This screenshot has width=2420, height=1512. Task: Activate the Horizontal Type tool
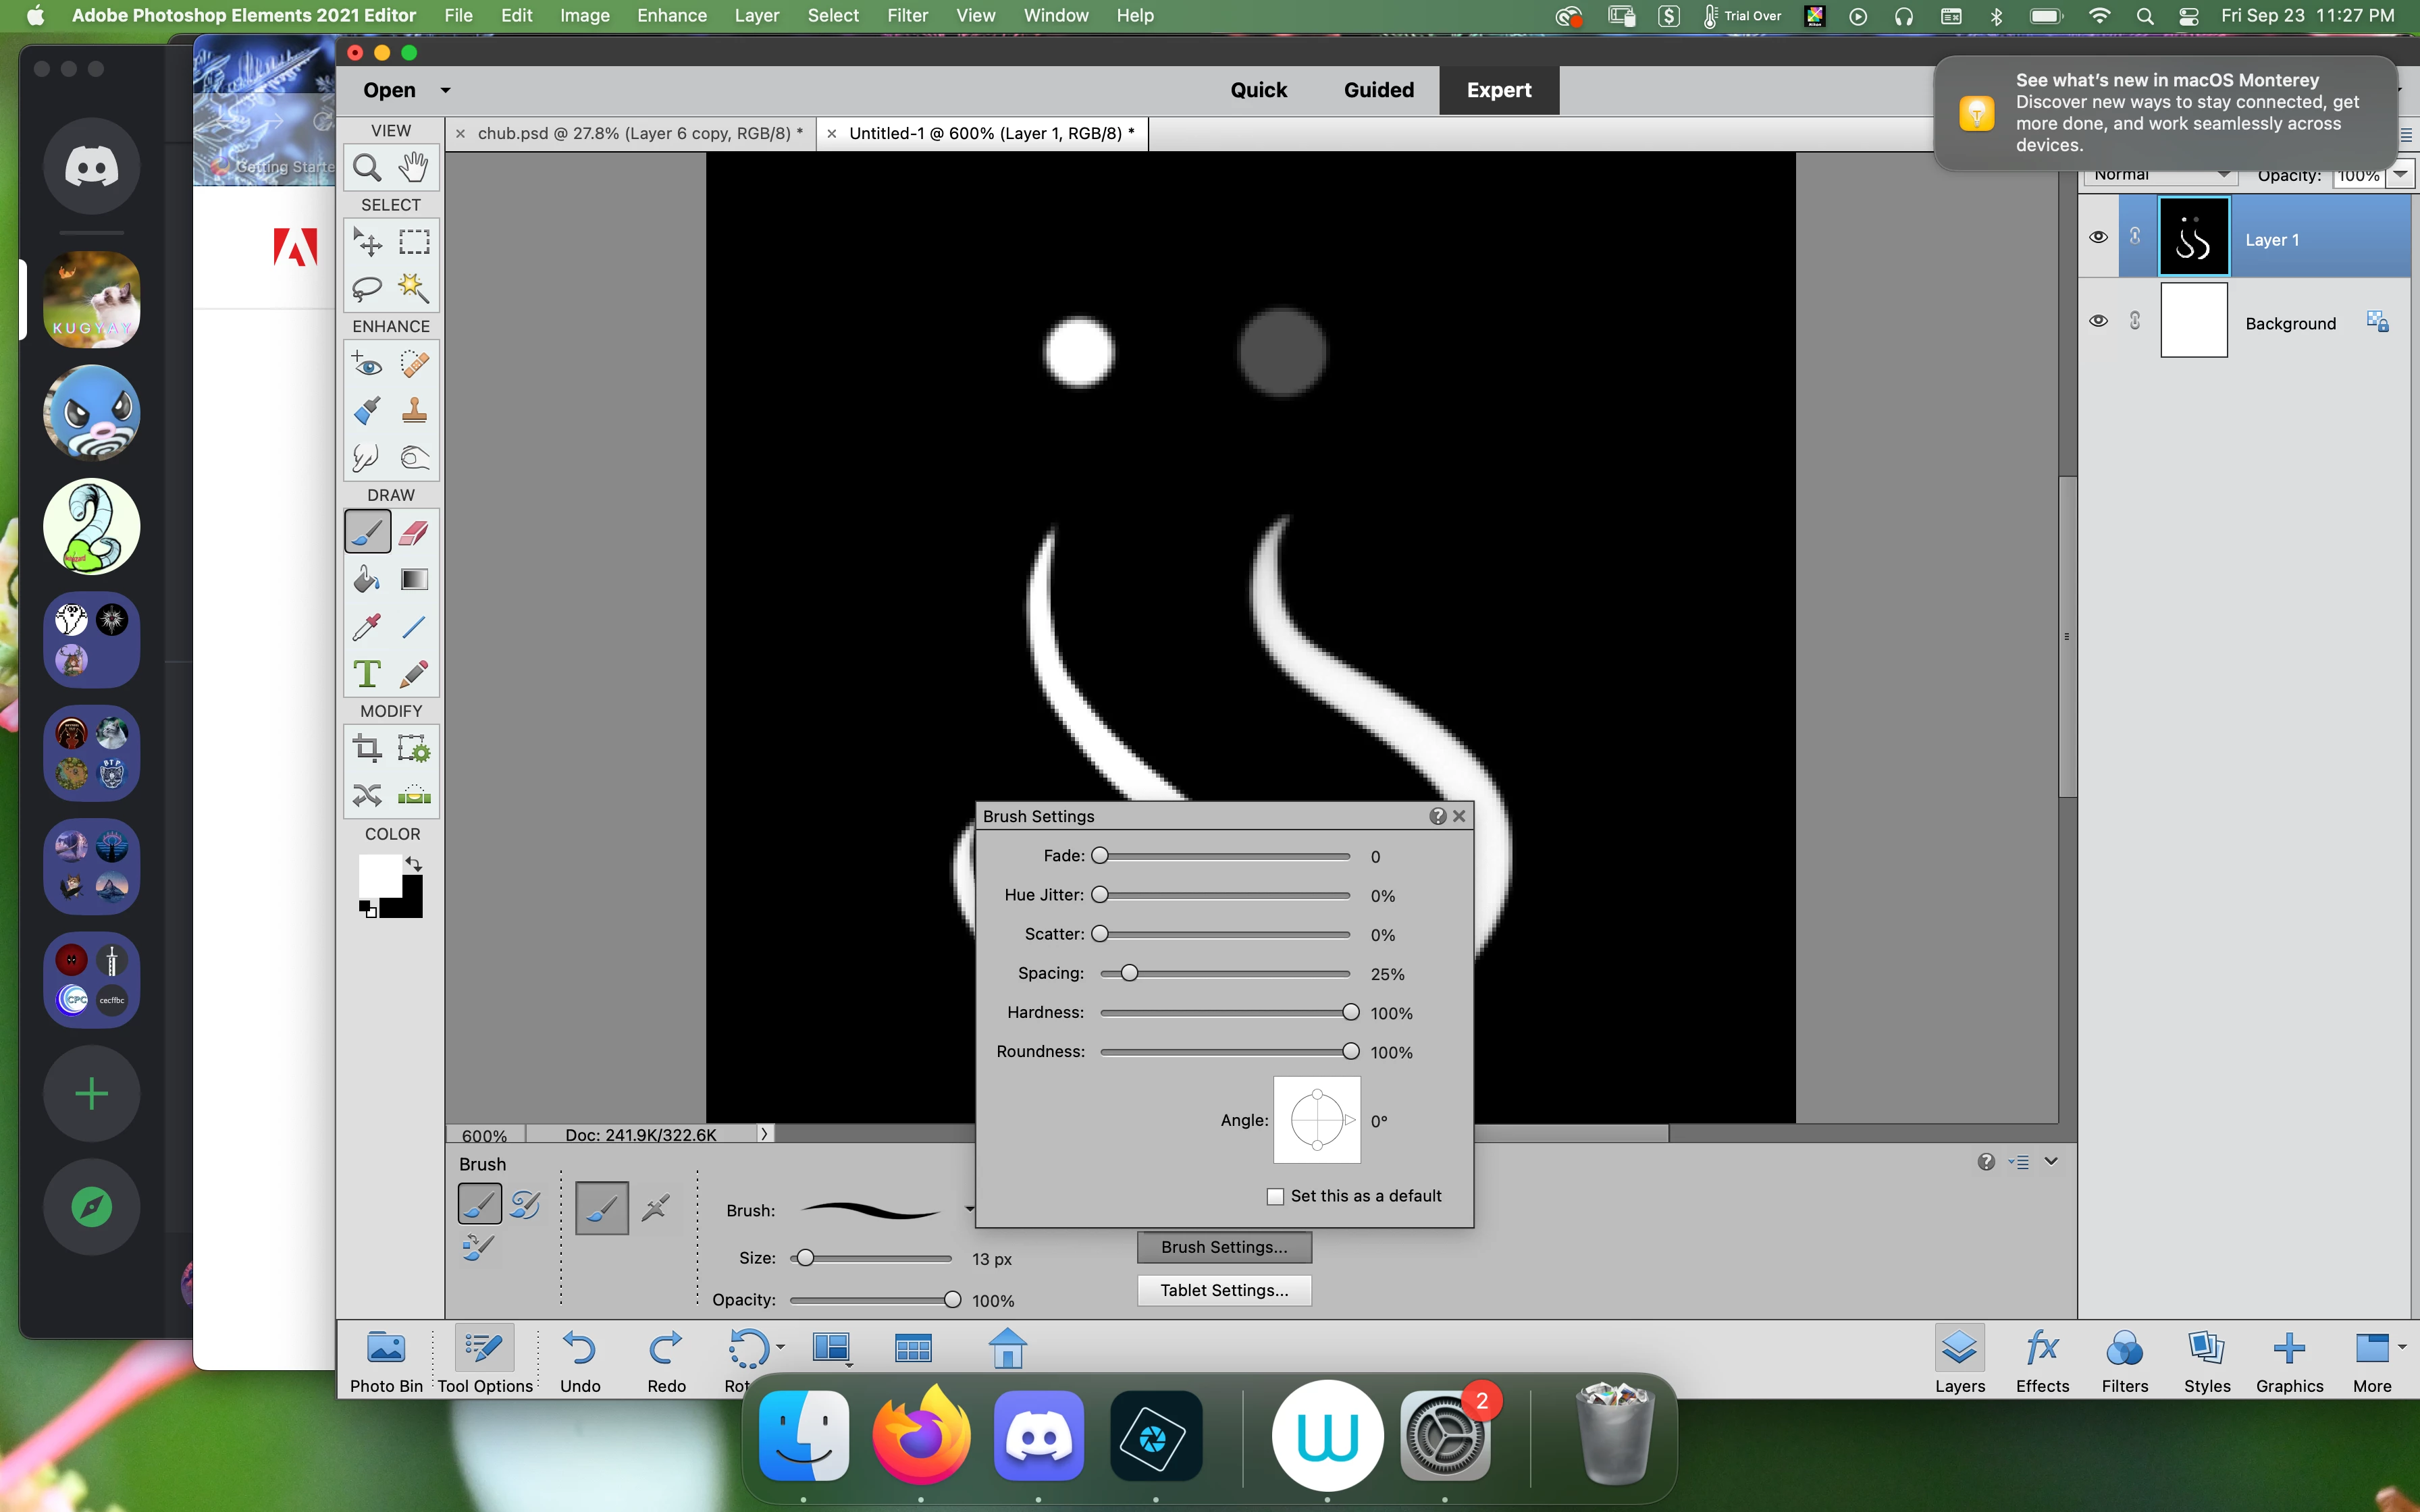tap(366, 674)
